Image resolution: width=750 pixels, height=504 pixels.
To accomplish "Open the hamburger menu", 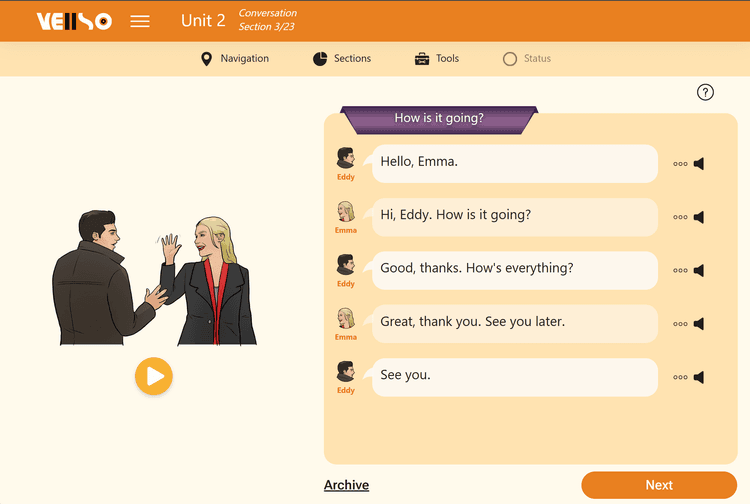I will point(140,21).
